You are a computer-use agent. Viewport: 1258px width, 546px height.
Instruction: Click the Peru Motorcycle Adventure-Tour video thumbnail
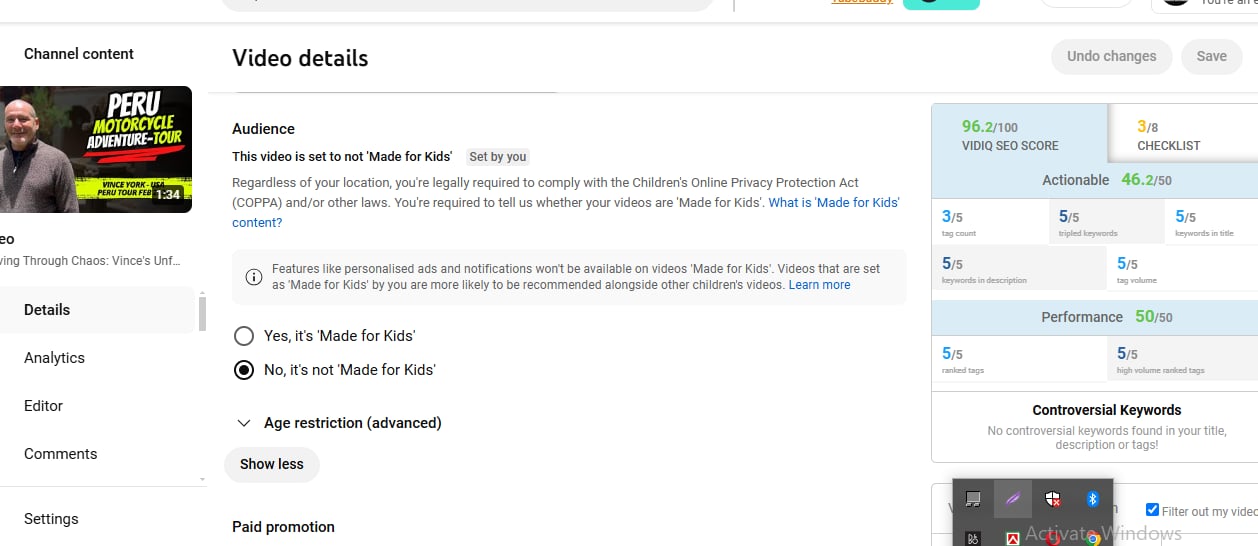click(96, 149)
